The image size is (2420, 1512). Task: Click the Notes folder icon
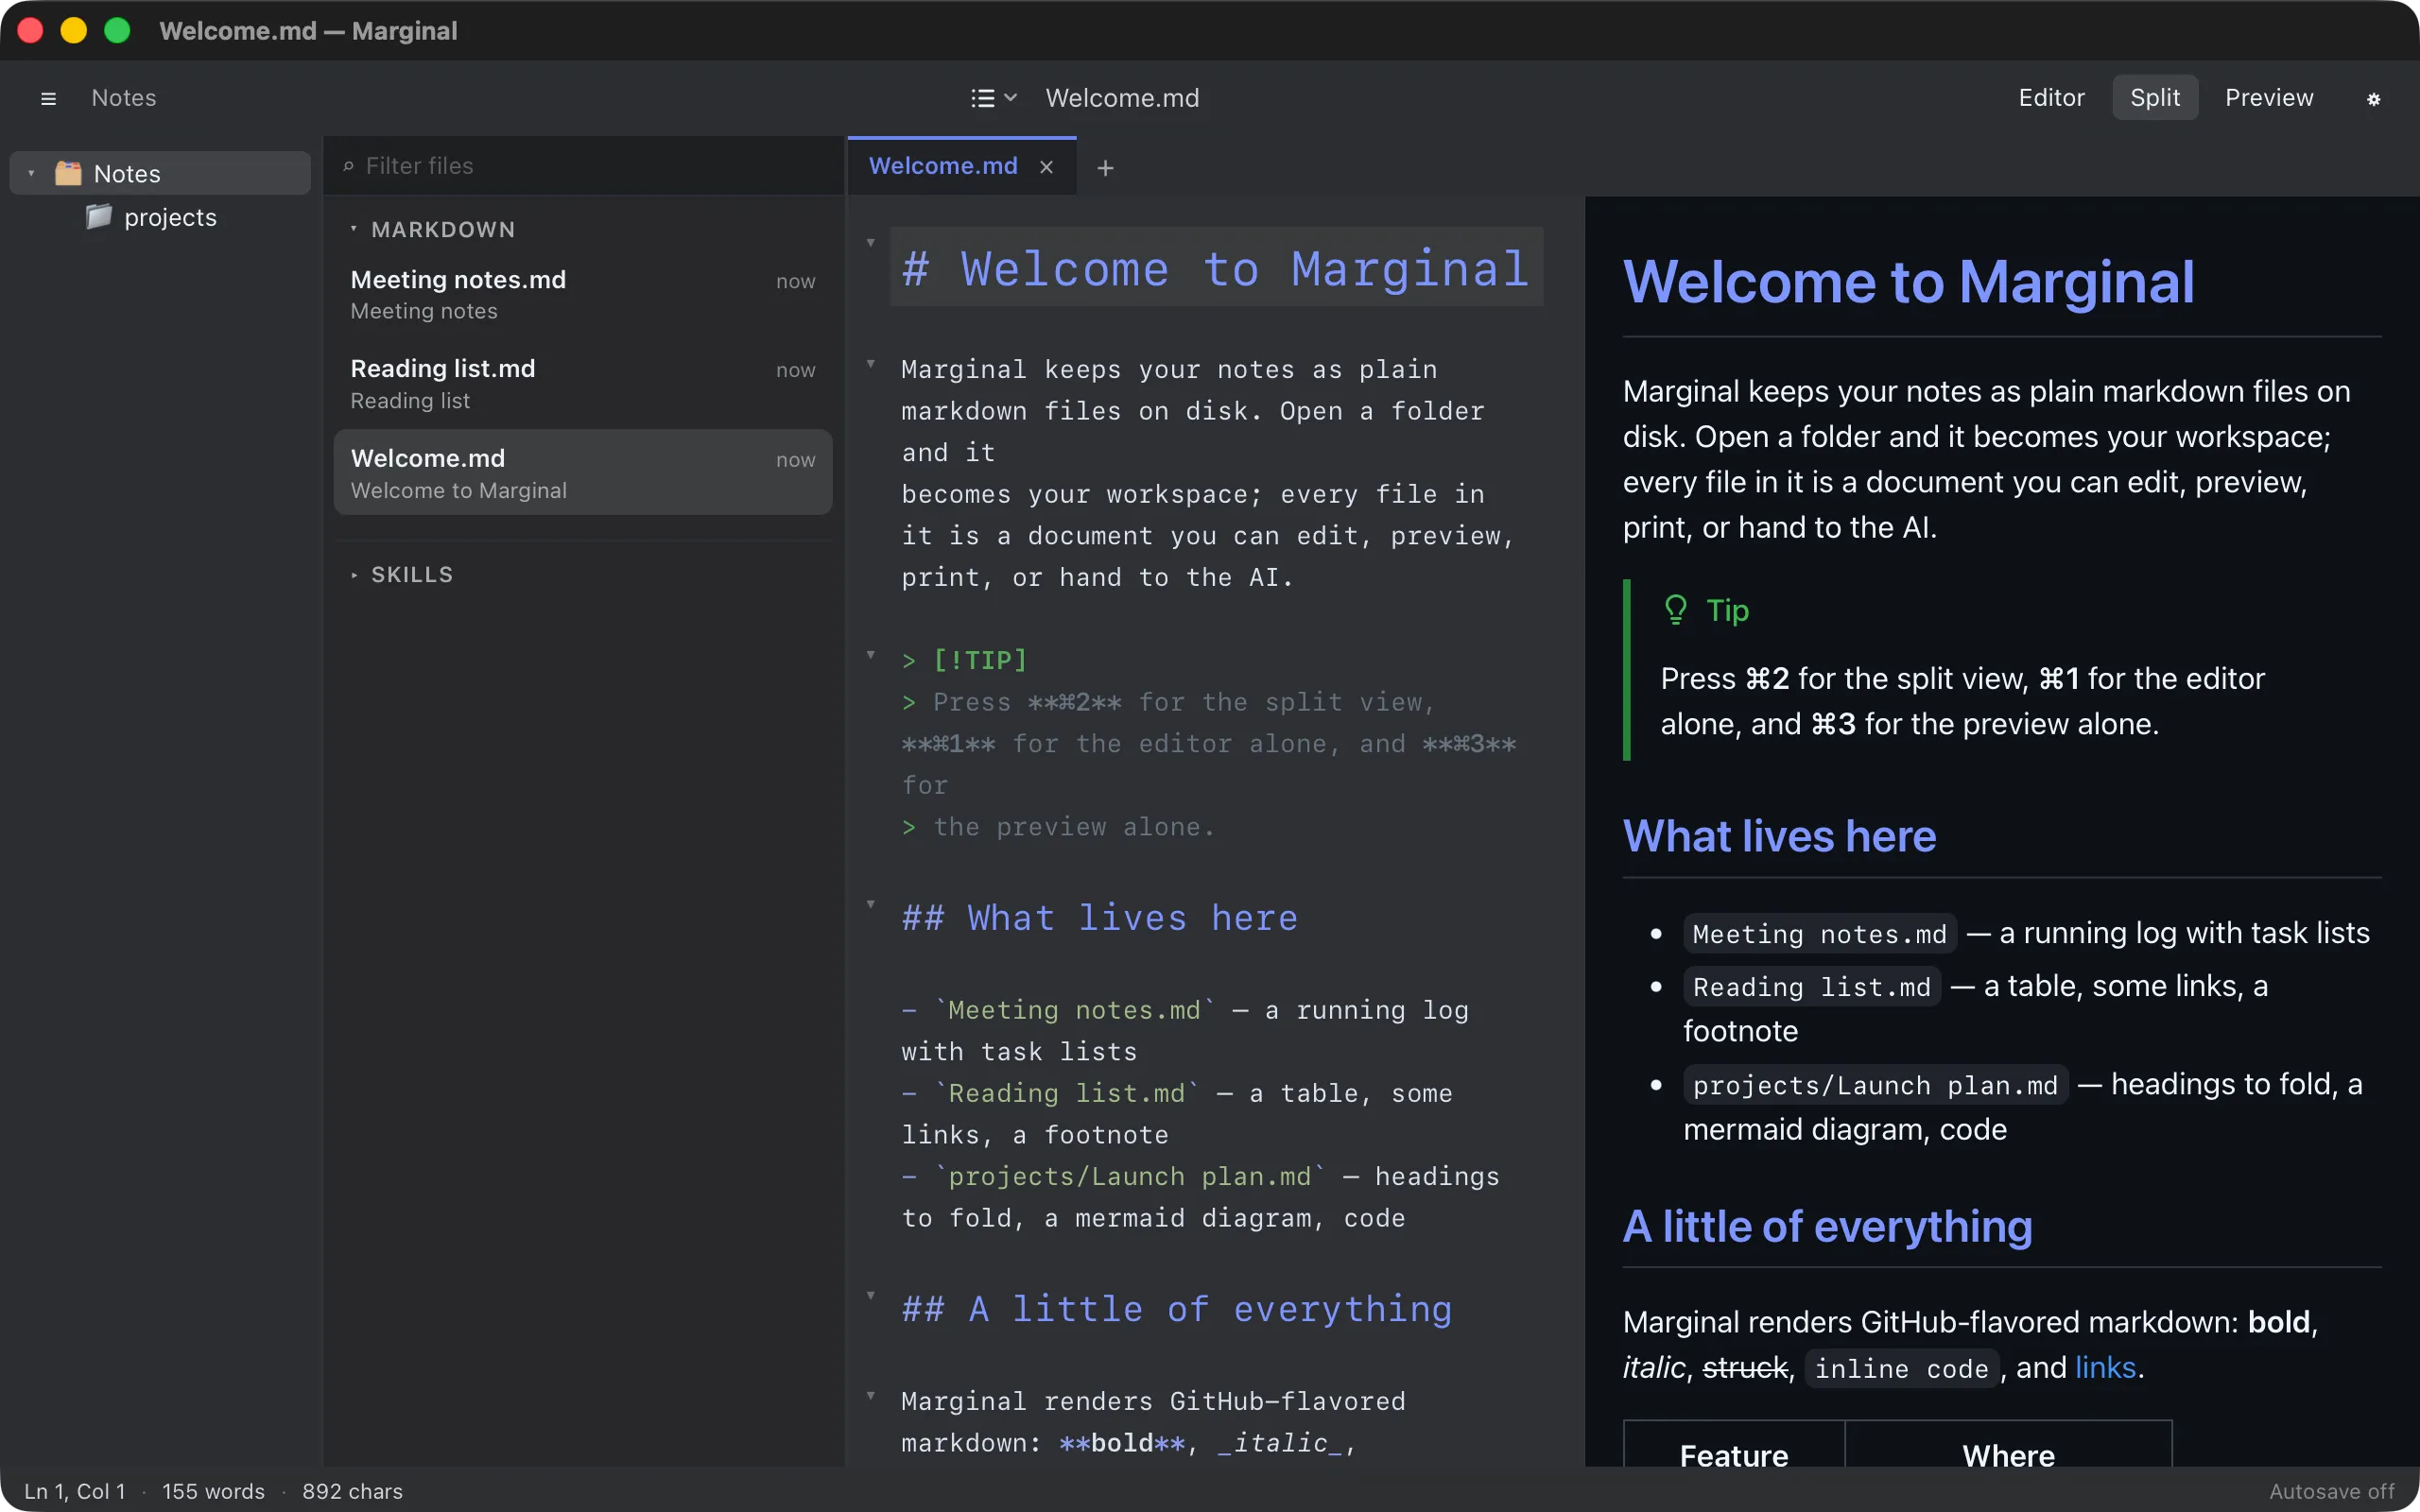point(68,173)
